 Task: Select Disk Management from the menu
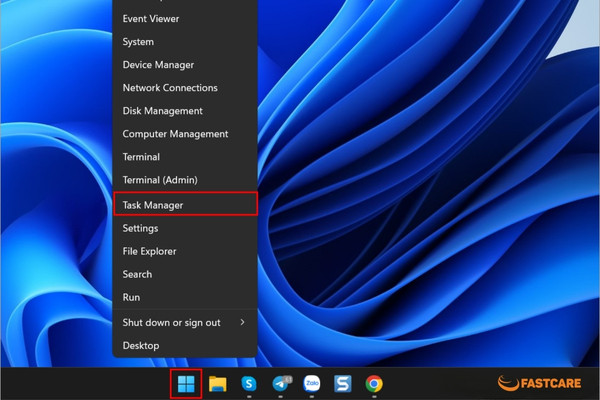point(185,111)
